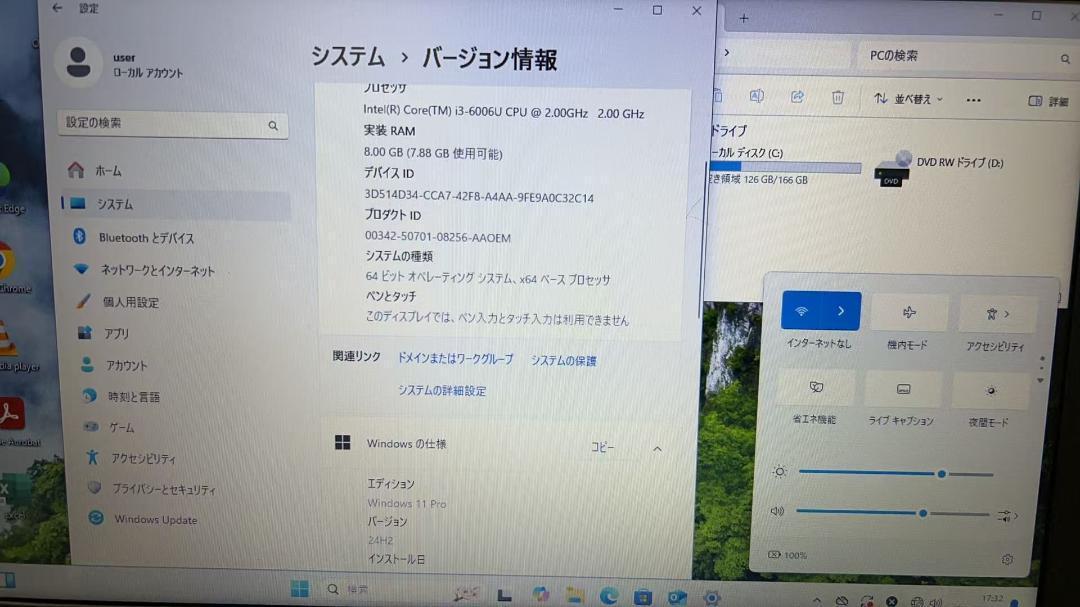This screenshot has width=1080, height=607.
Task: Click the back arrow in Settings title bar
Action: (56, 8)
